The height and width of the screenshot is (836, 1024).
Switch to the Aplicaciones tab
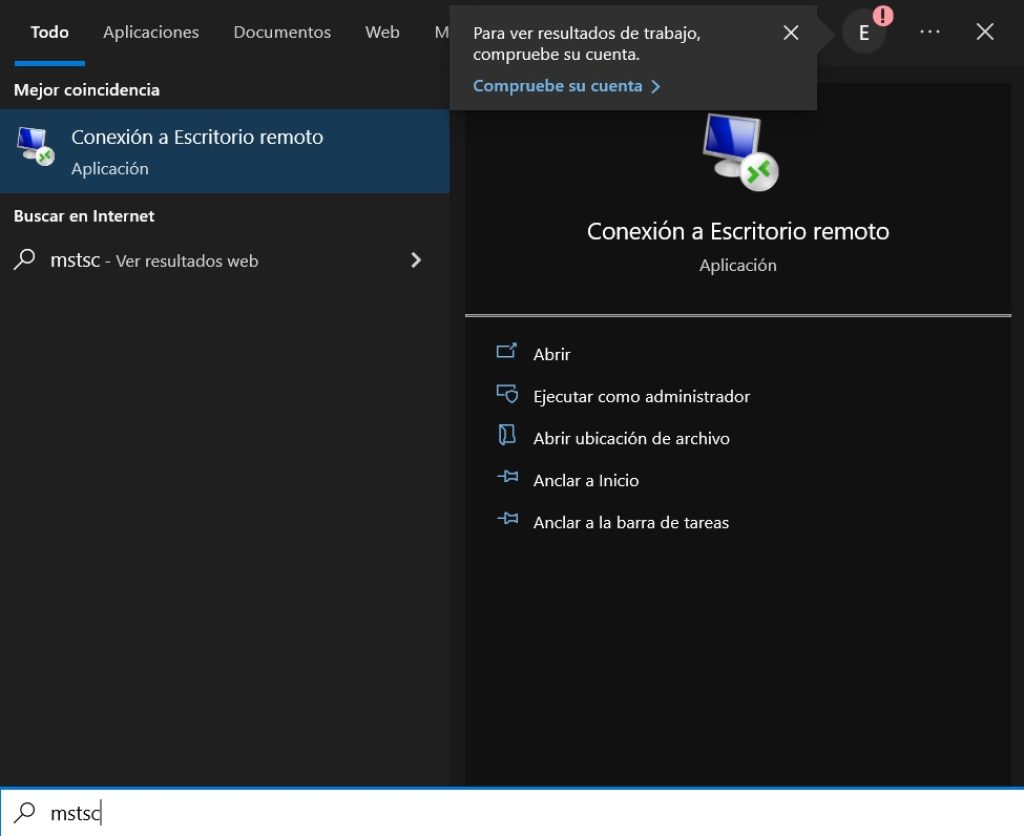(150, 32)
